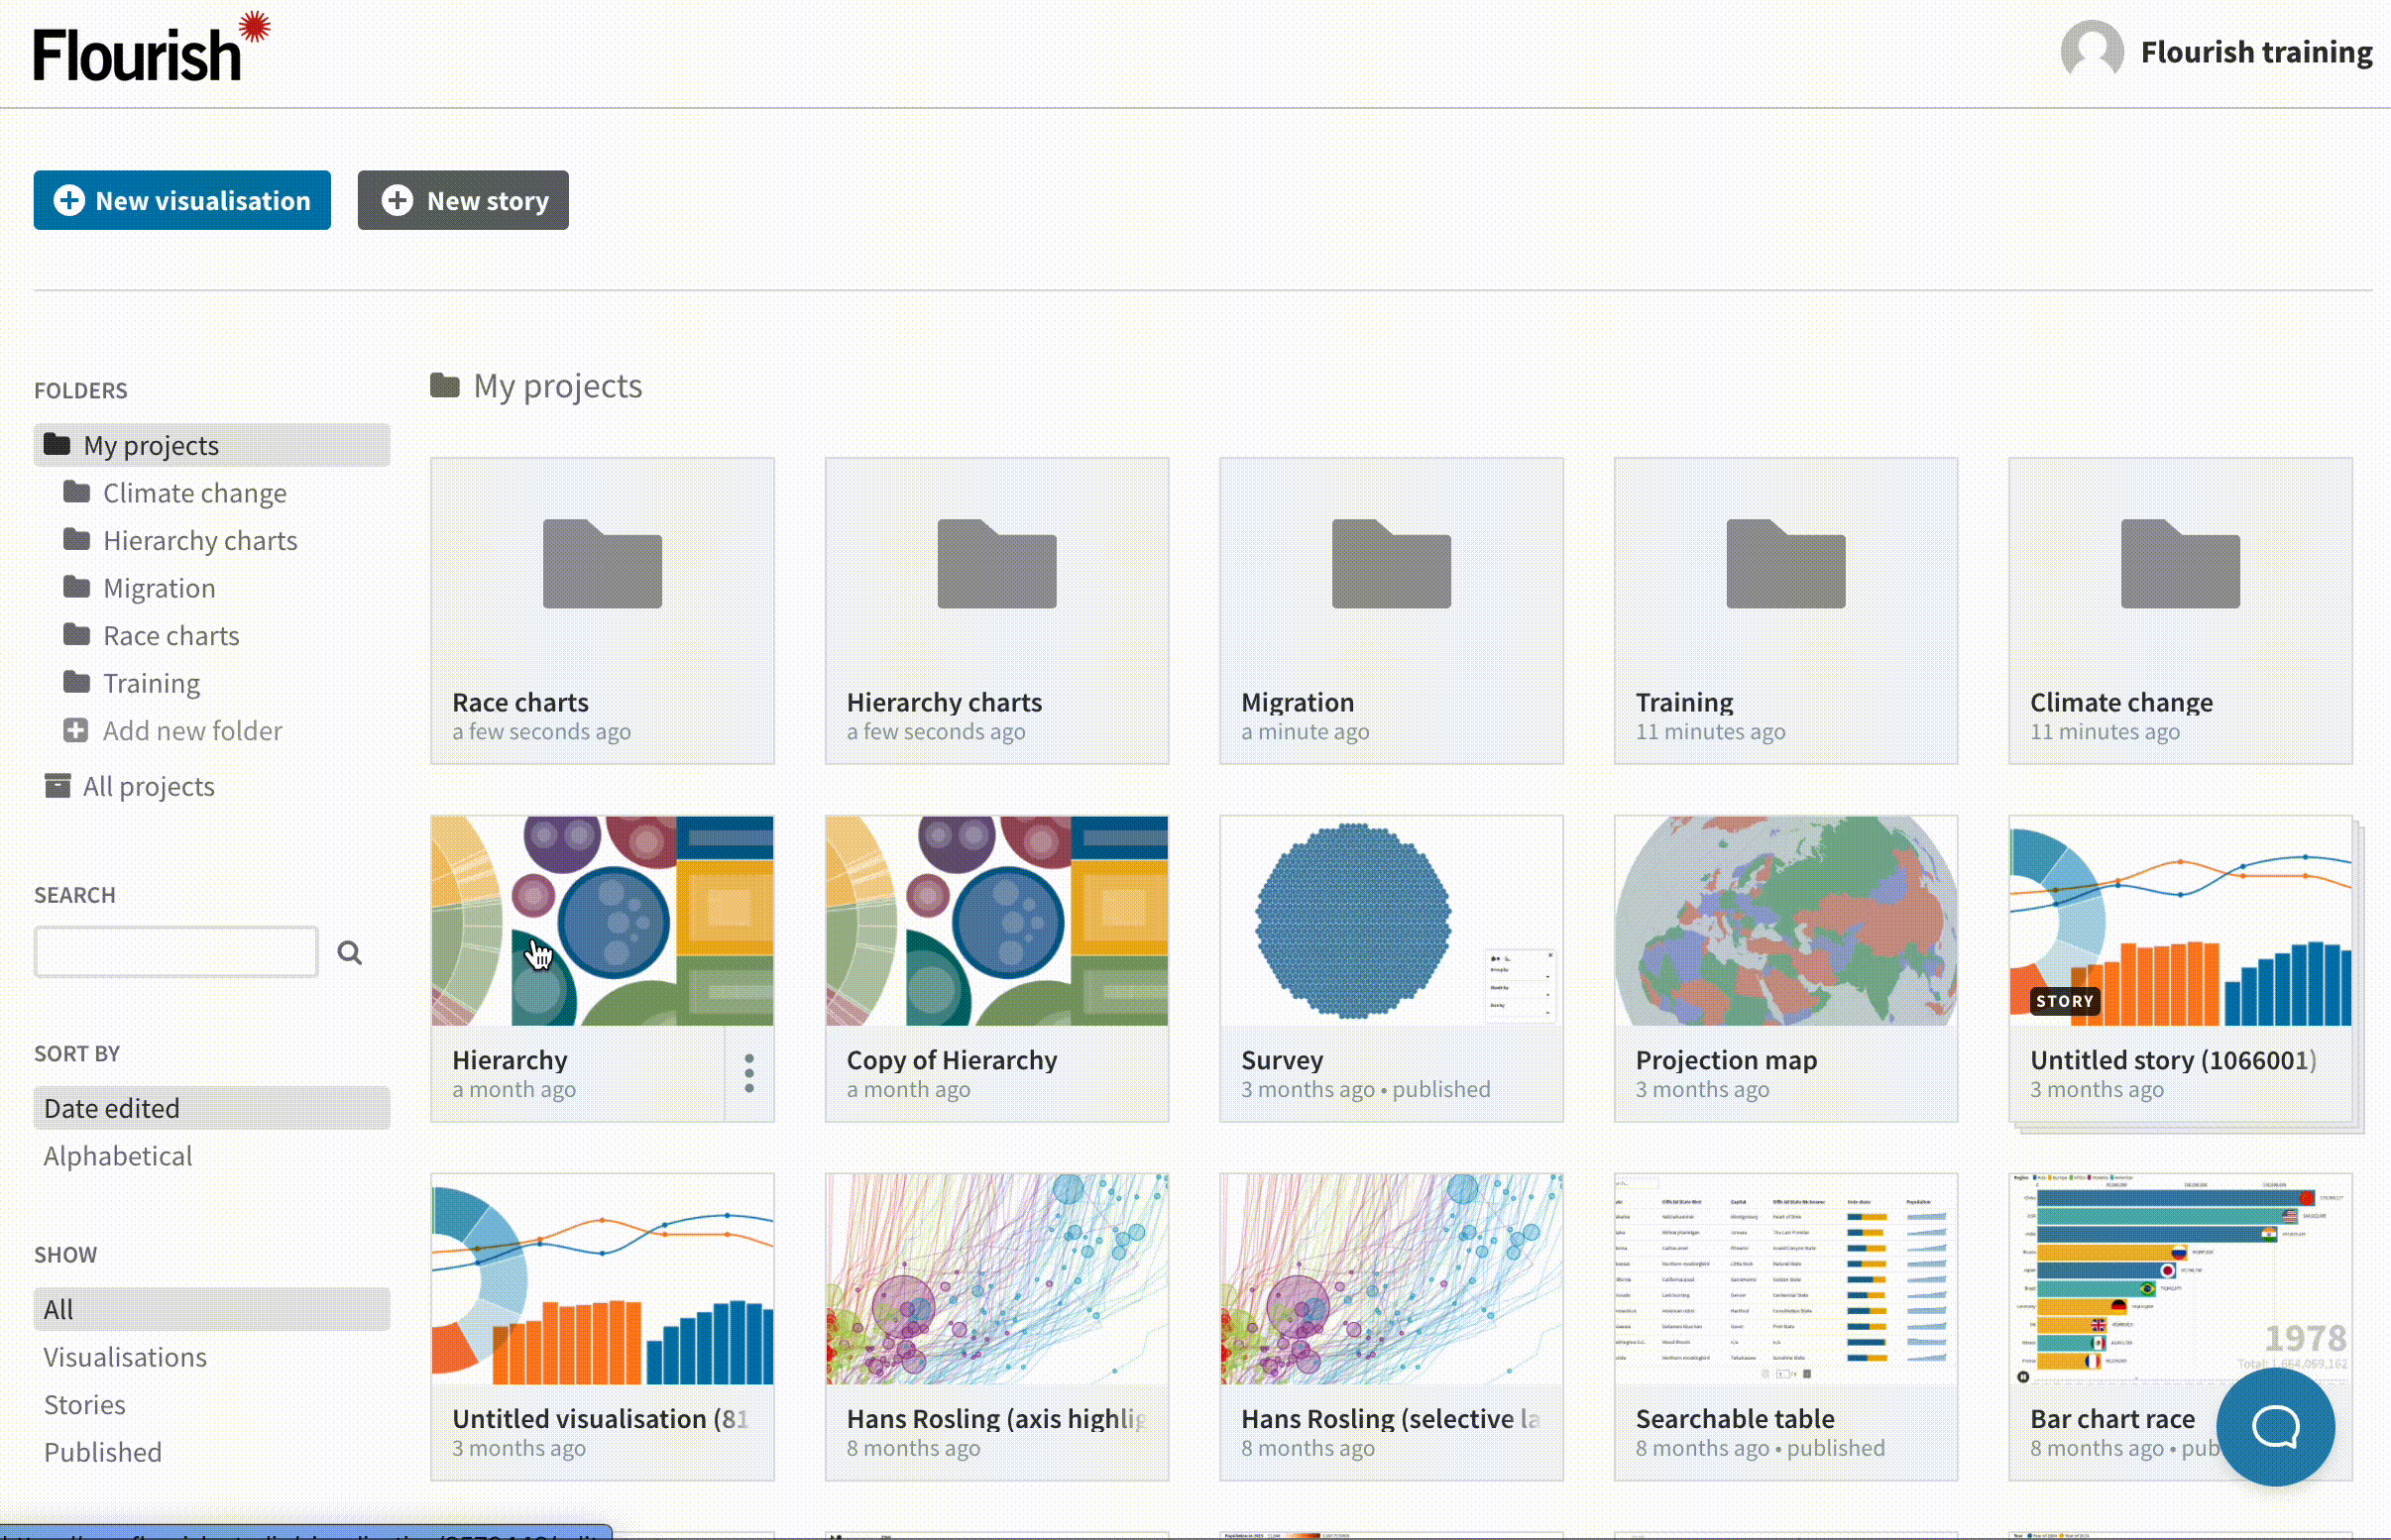Click the All projects archive icon
2391x1540 pixels.
[x=58, y=786]
